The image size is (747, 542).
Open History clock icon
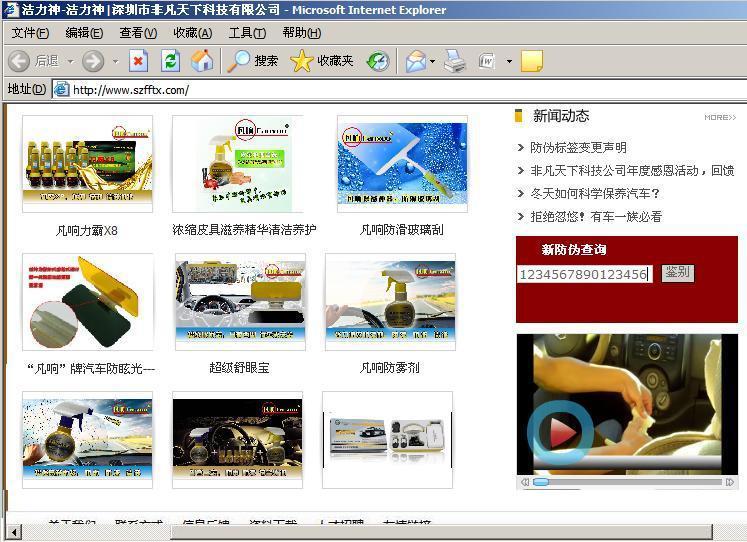point(378,61)
